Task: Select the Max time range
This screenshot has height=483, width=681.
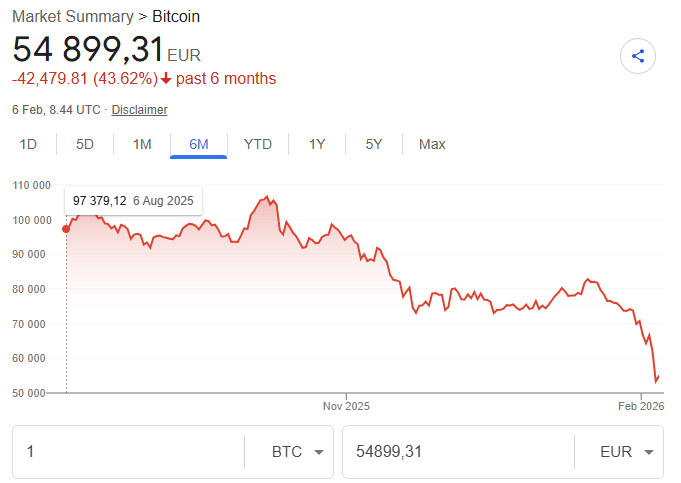Action: point(432,144)
